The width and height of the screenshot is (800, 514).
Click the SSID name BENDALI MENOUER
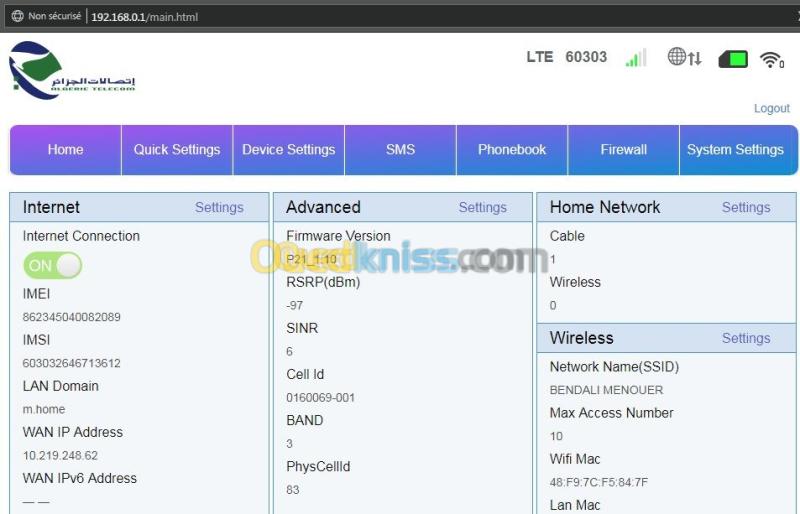[x=606, y=390]
